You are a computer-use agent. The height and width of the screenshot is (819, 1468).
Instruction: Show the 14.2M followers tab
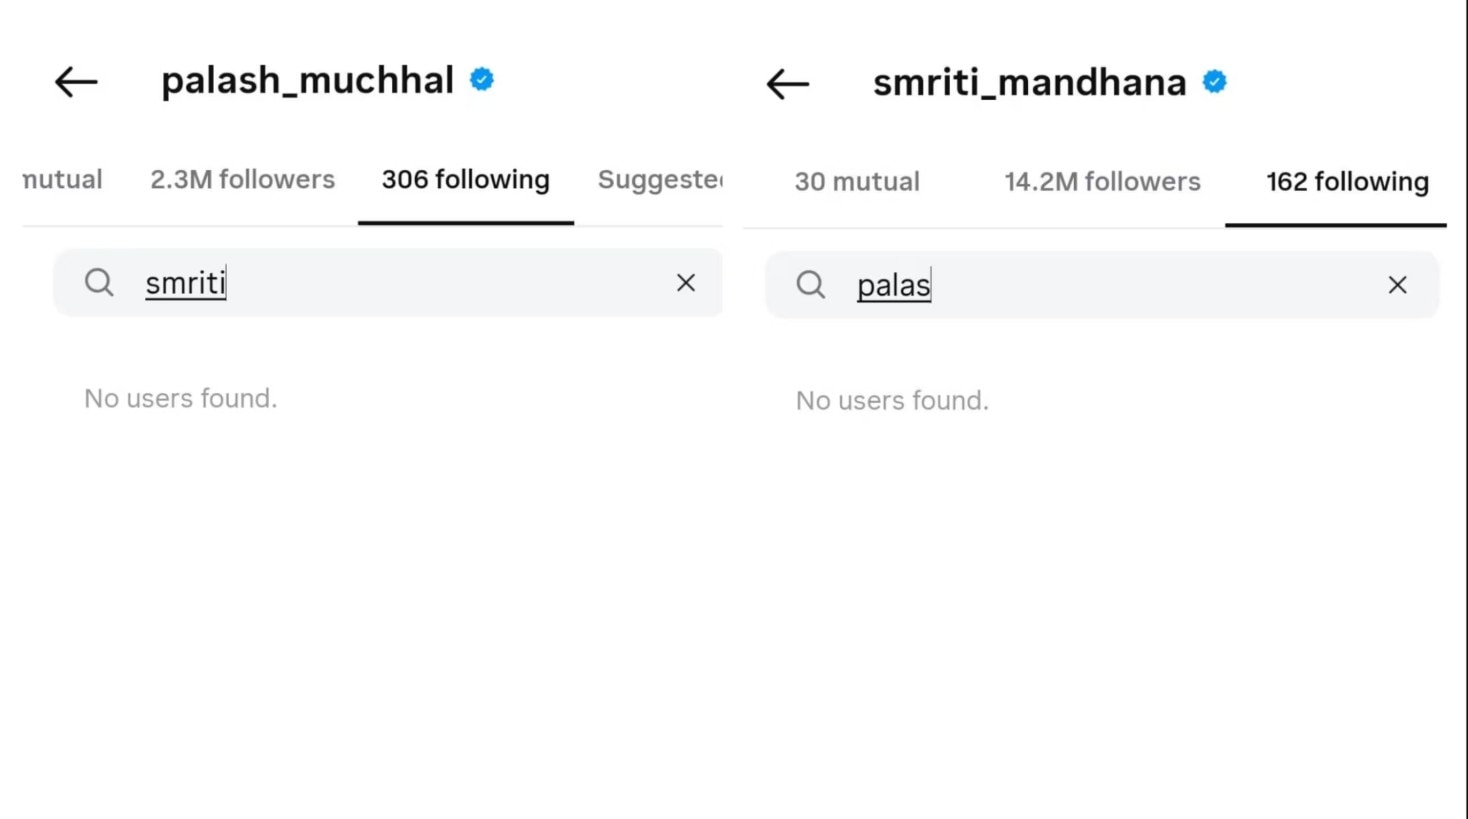pyautogui.click(x=1102, y=182)
